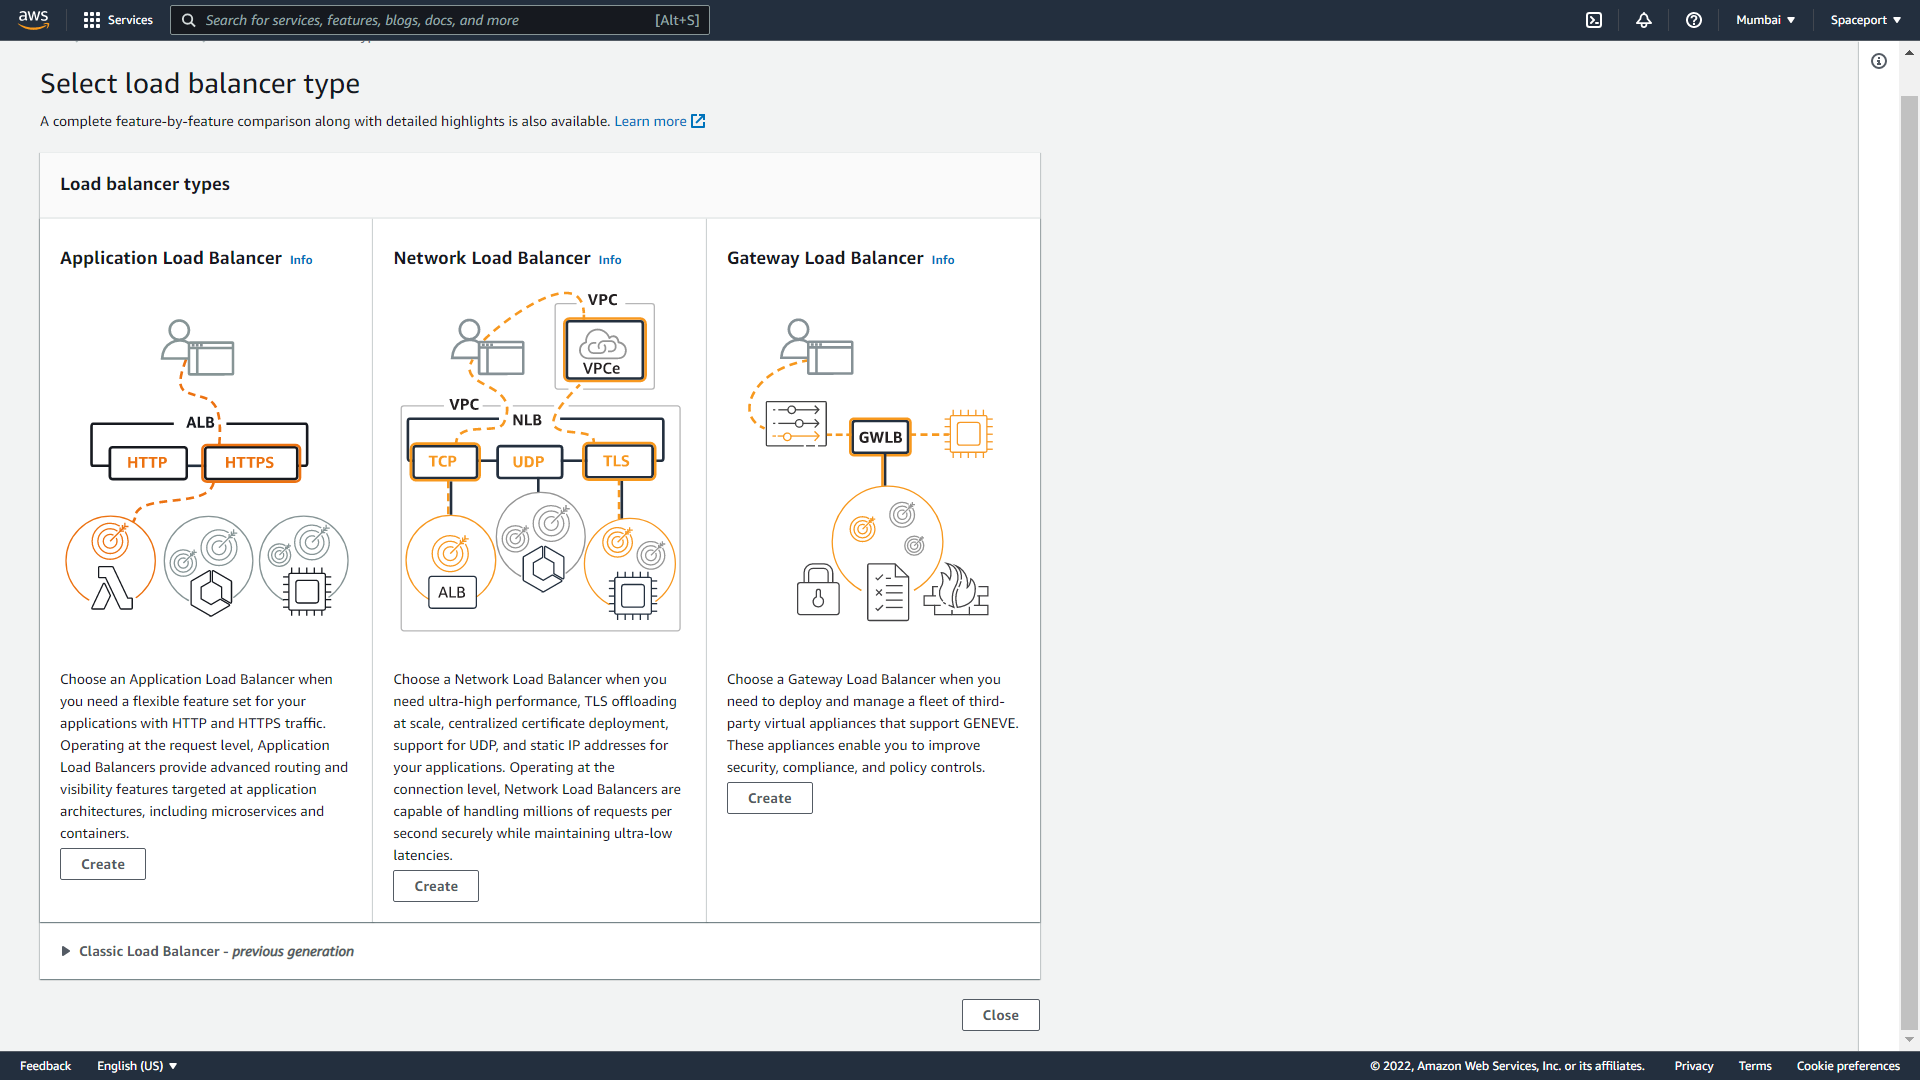The height and width of the screenshot is (1080, 1920).
Task: Click the Lambda icon in ALB diagram
Action: click(112, 588)
